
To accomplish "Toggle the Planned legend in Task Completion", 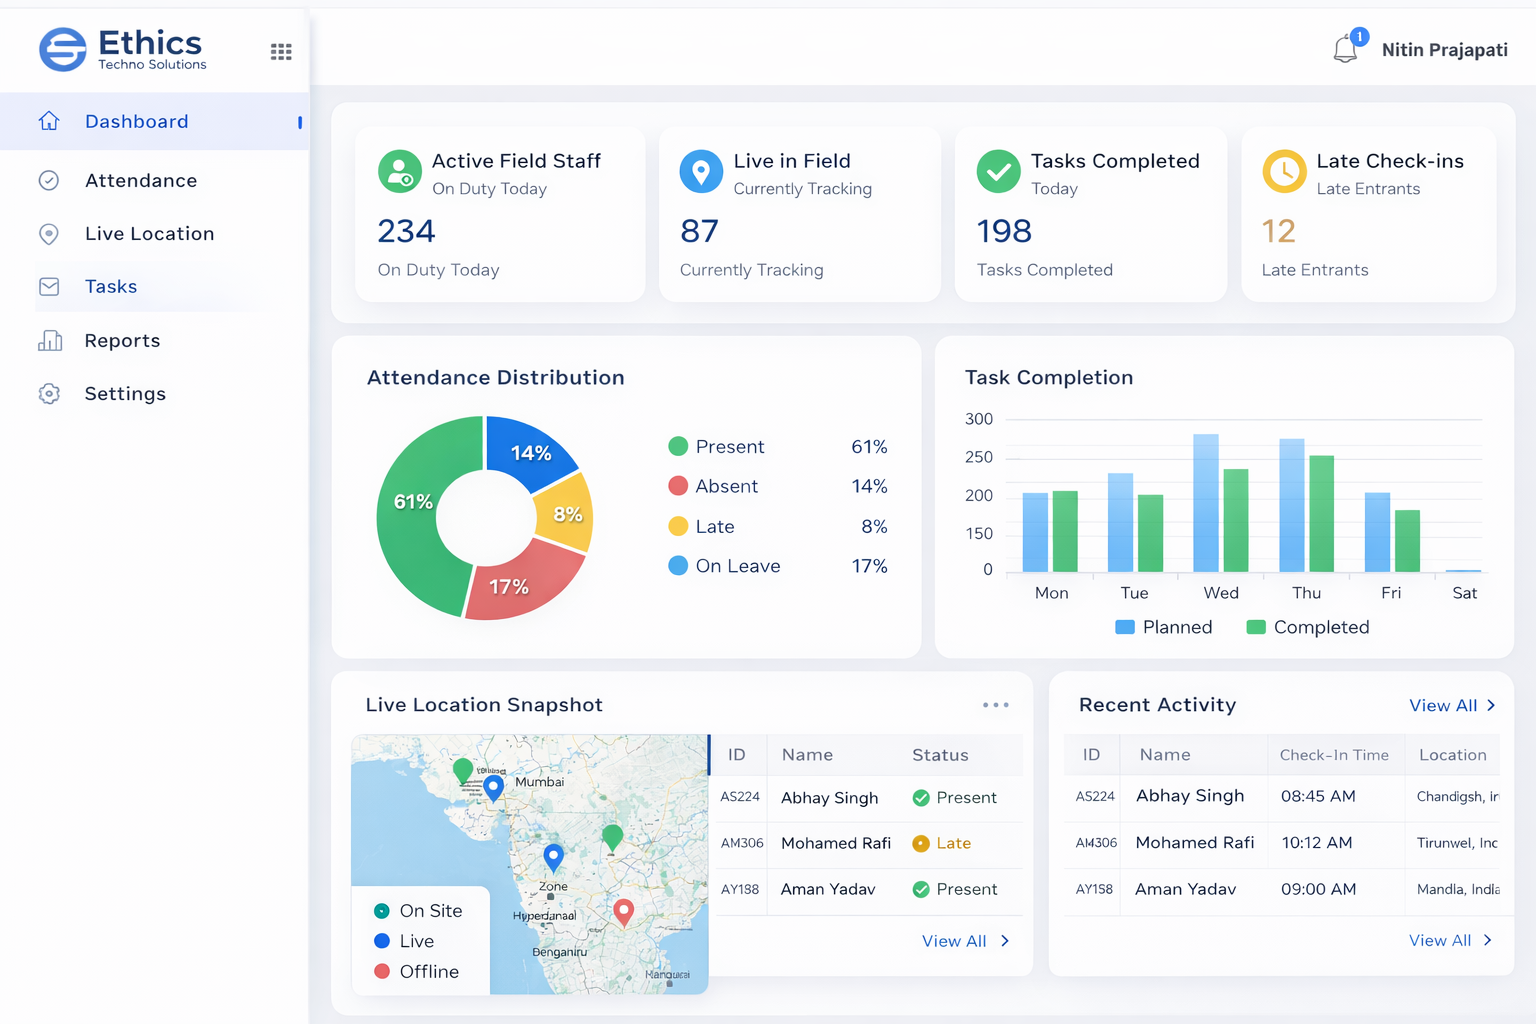I will tap(1164, 627).
